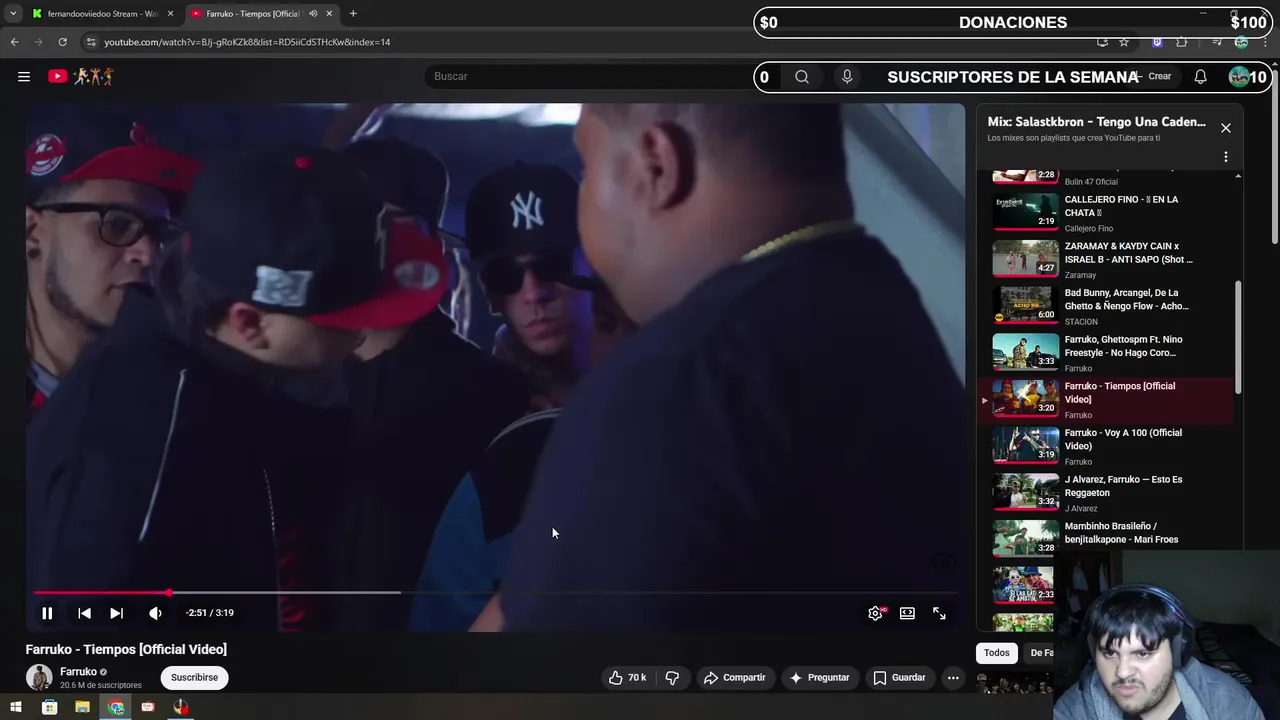1280x720 pixels.
Task: Go to YouTube home via logo
Action: tap(81, 76)
